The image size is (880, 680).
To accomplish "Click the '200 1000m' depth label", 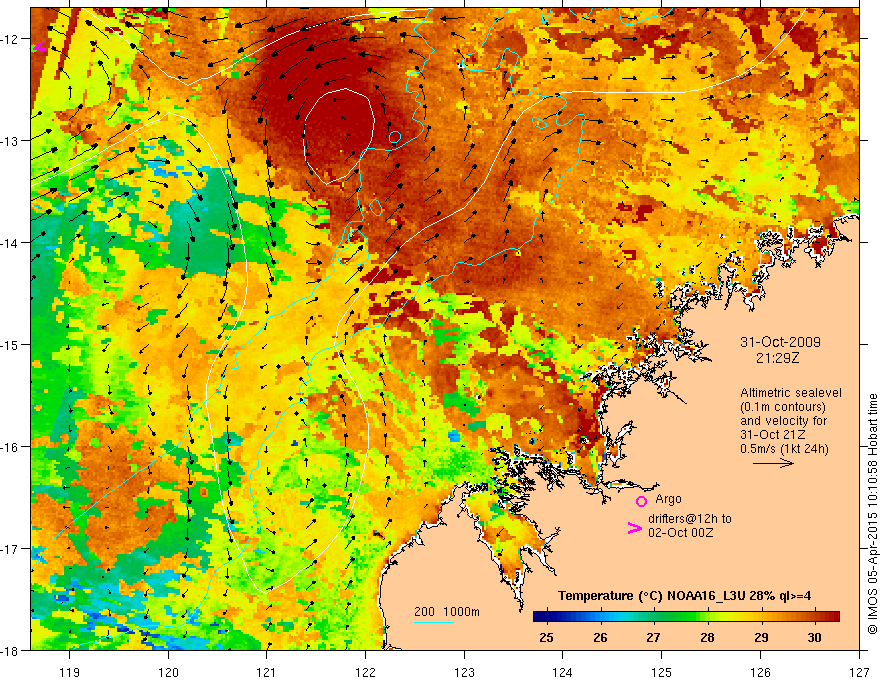I will [x=447, y=612].
